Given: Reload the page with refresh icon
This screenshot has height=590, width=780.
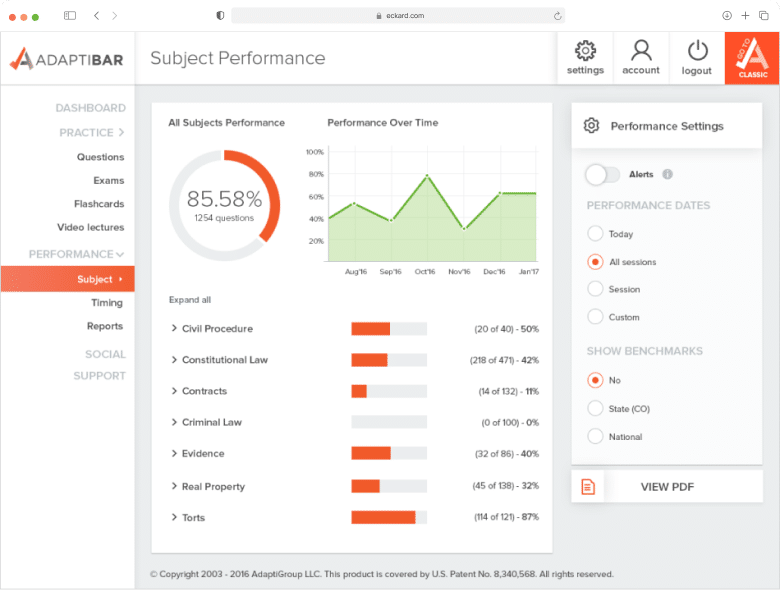Looking at the screenshot, I should (558, 16).
